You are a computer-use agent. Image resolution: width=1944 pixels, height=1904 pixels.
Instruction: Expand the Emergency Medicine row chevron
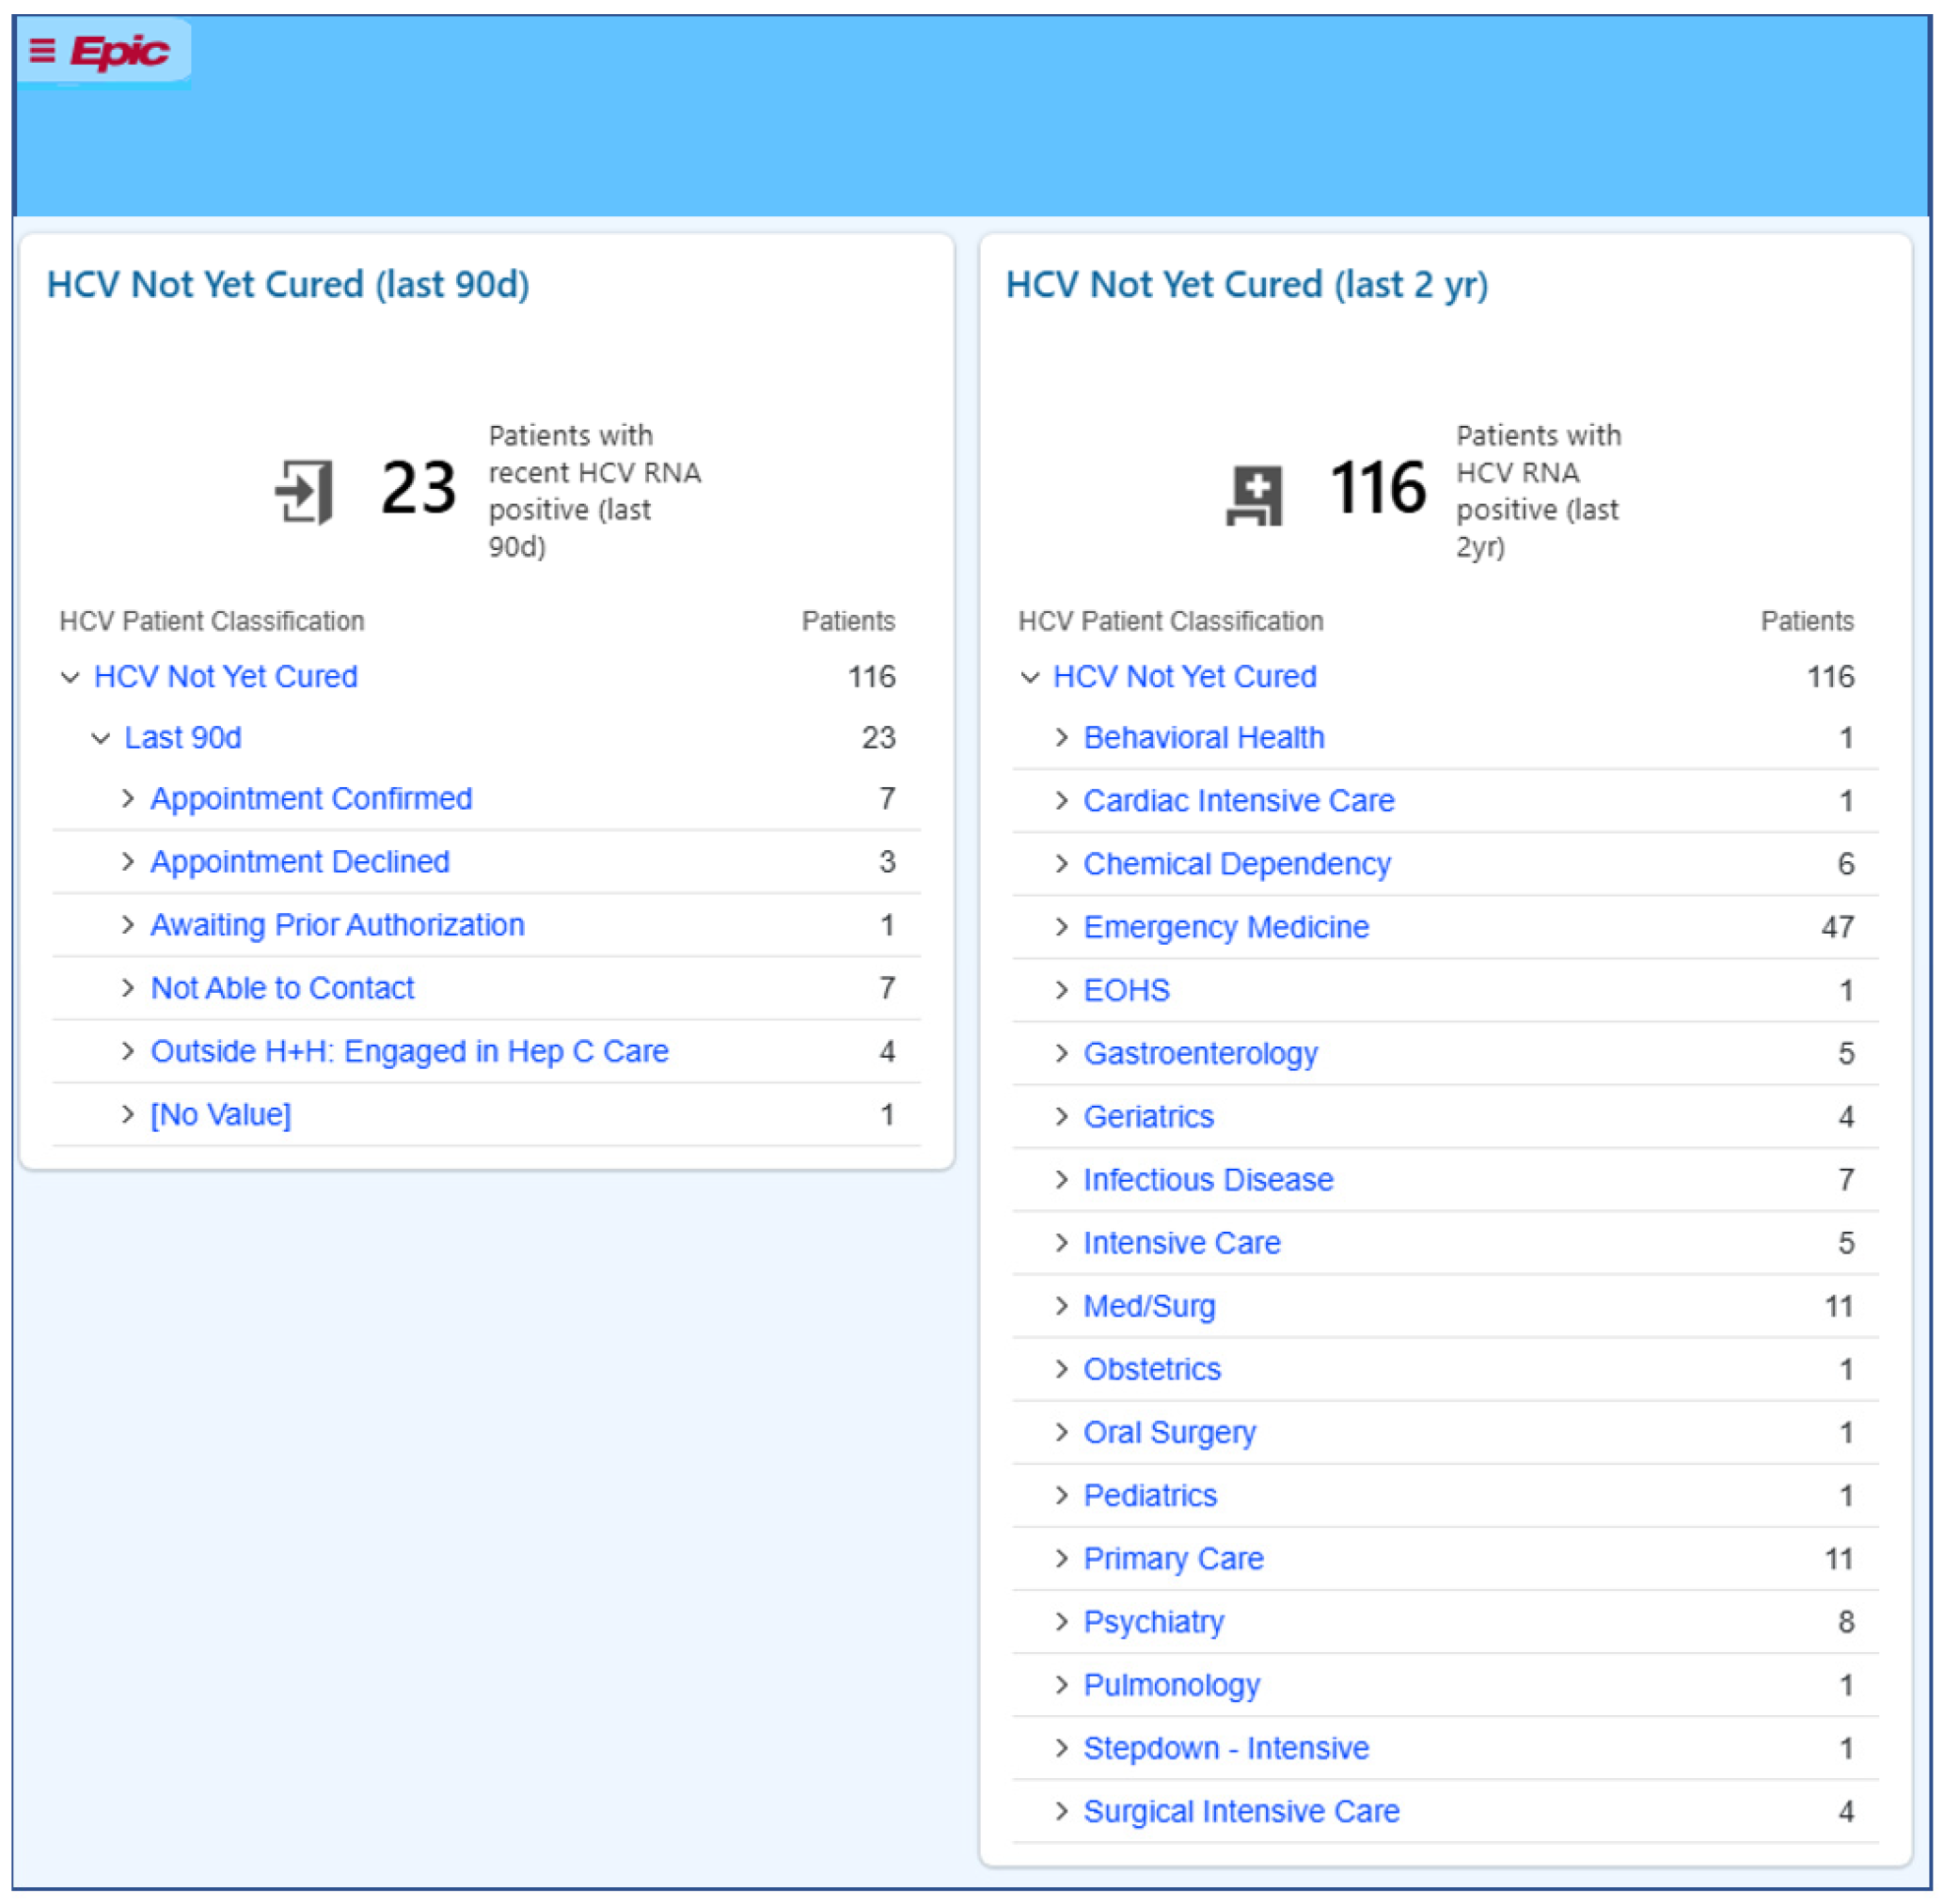[1062, 928]
